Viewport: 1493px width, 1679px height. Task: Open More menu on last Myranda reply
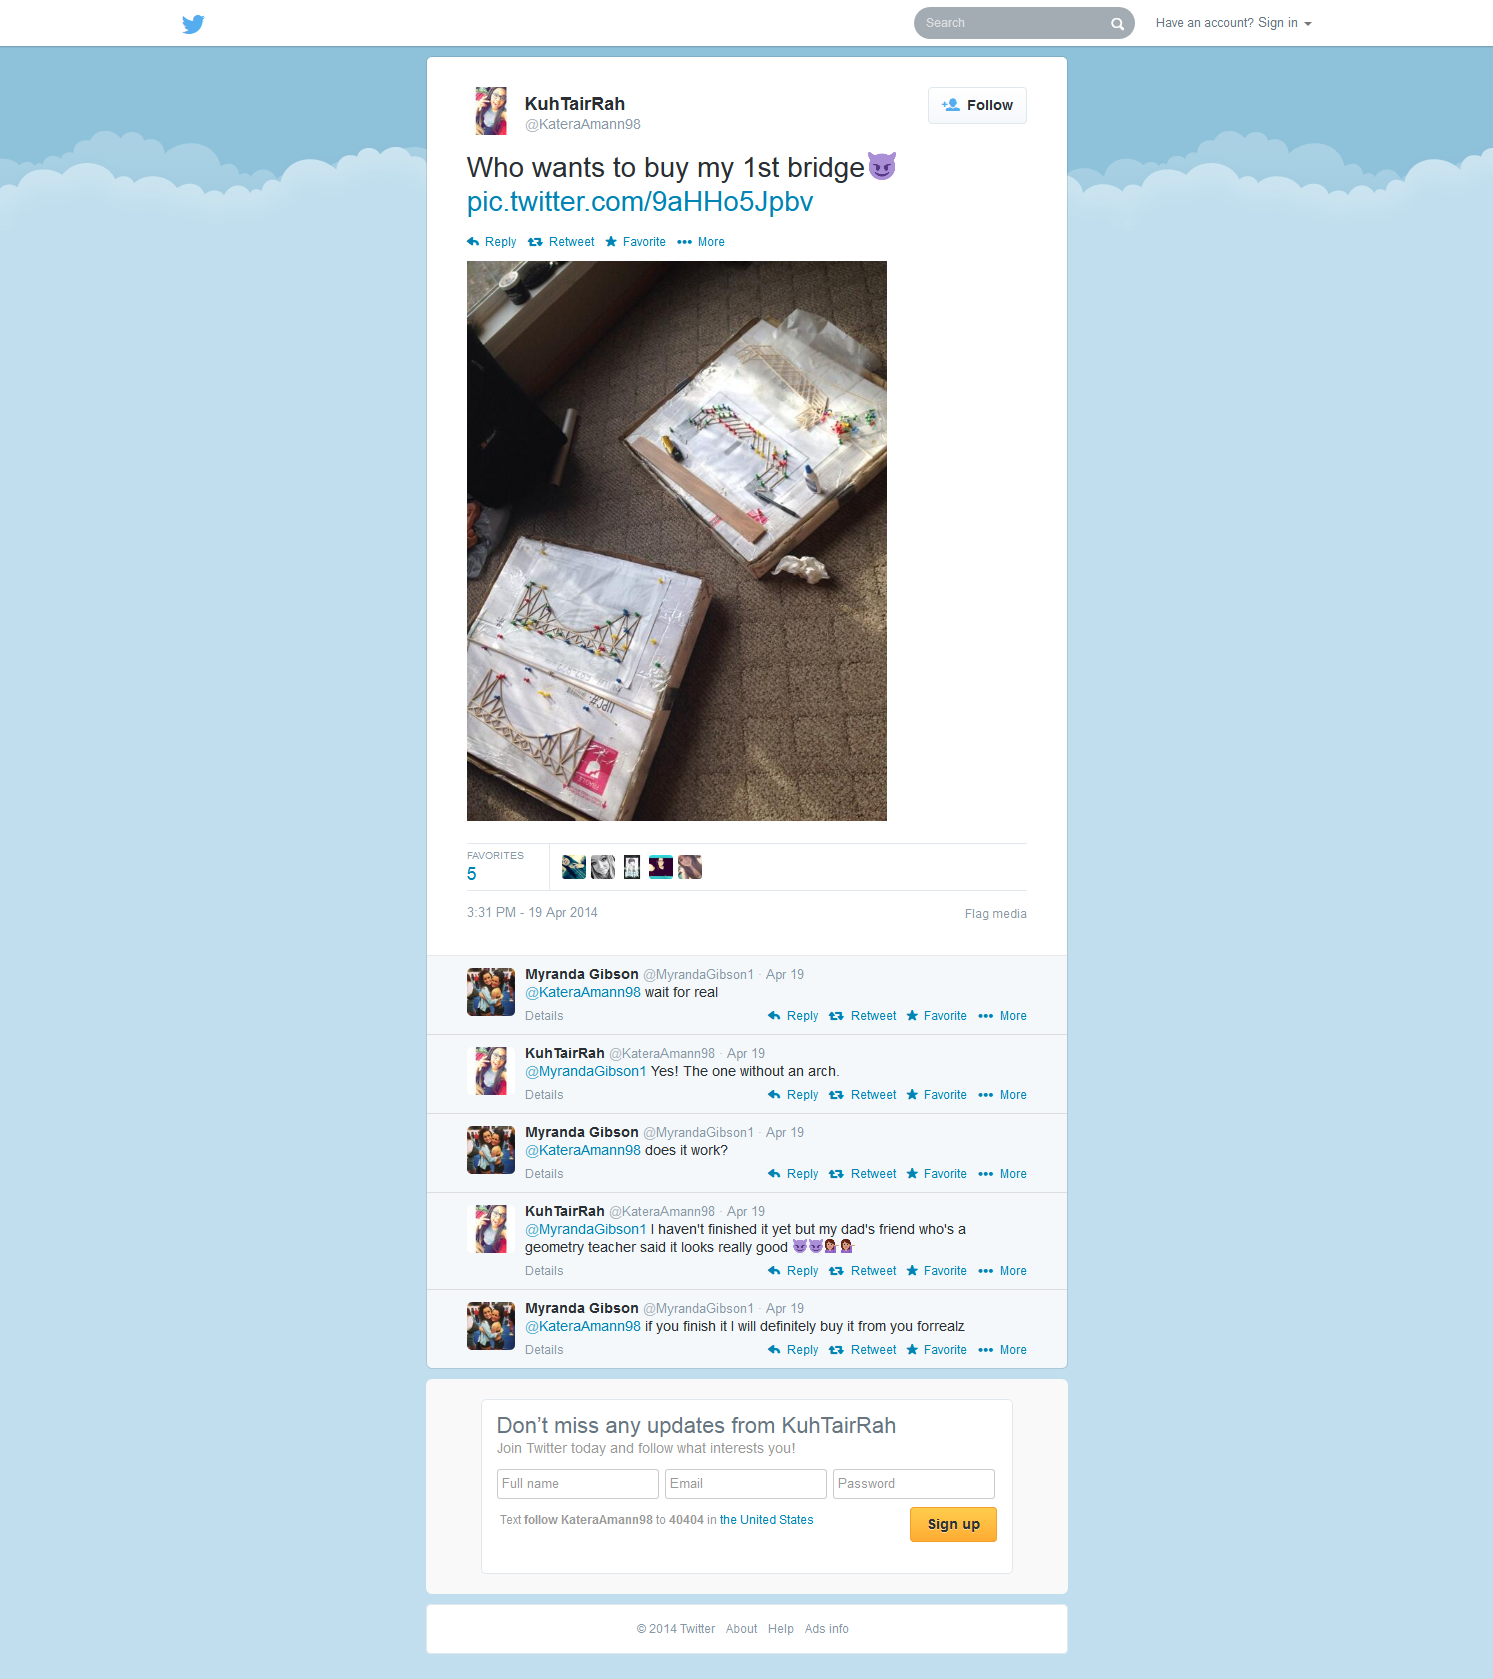tap(1002, 1350)
